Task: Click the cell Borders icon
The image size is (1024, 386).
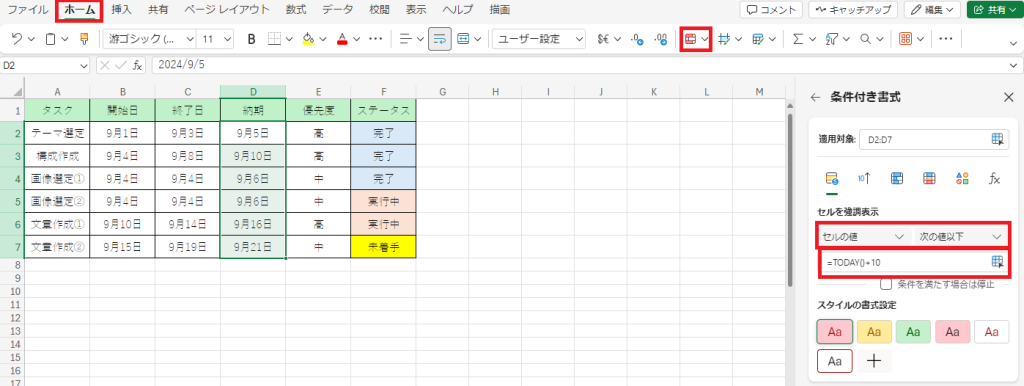Action: [274, 39]
